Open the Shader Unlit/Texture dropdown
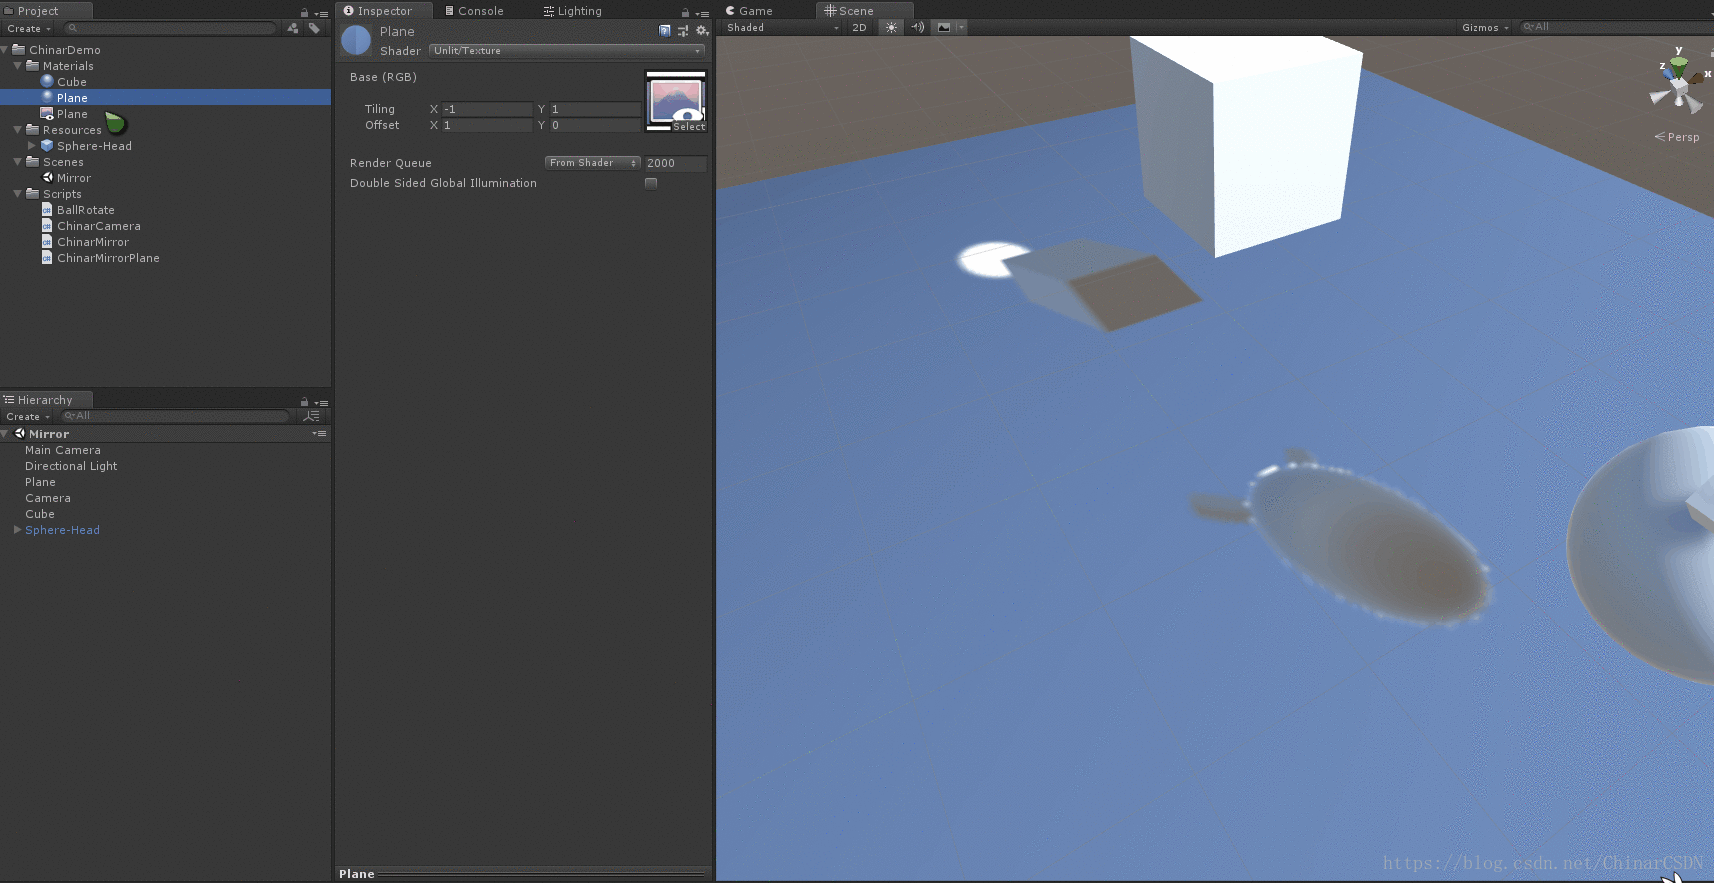 566,50
